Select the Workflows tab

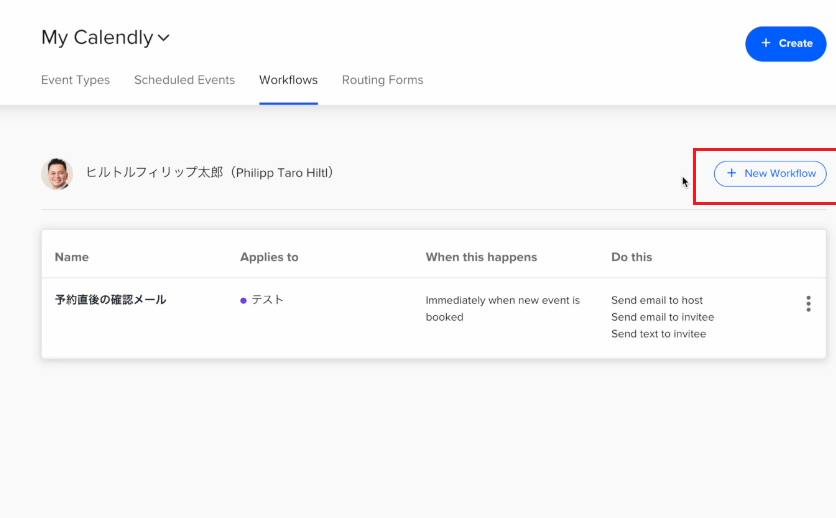(288, 80)
